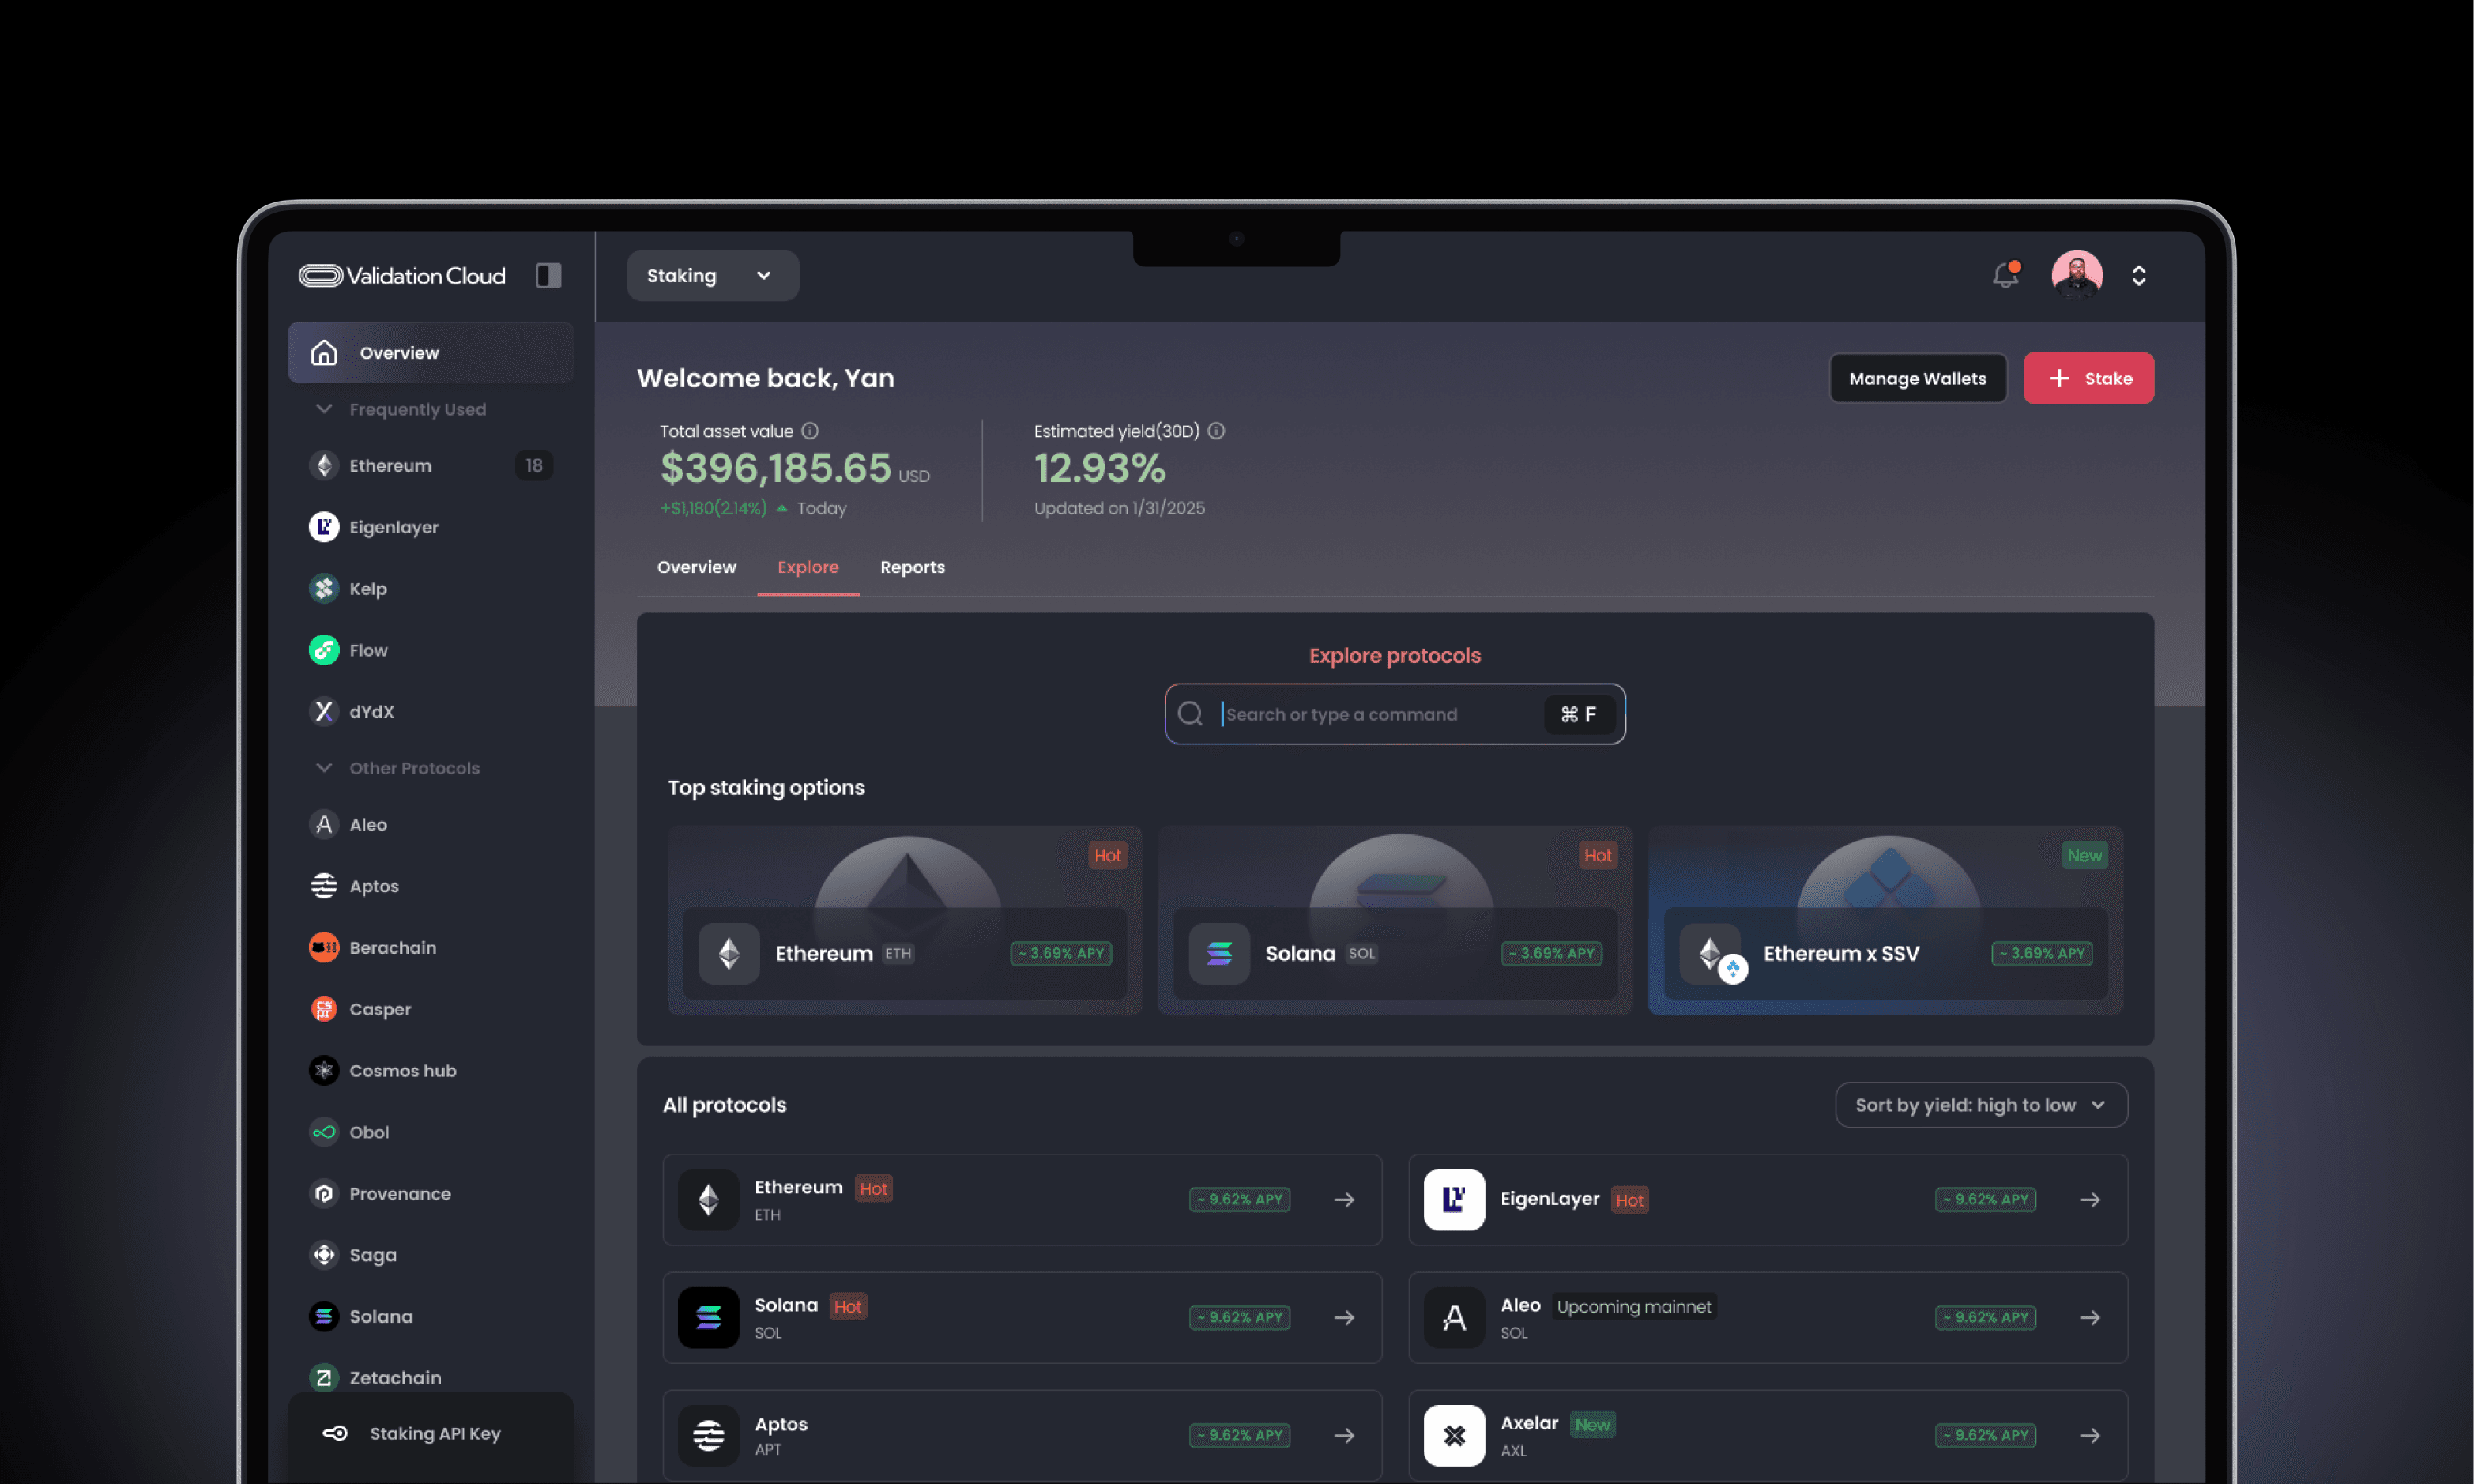Open the Sort by yield dropdown
This screenshot has height=1484, width=2474.
pos(1980,1105)
